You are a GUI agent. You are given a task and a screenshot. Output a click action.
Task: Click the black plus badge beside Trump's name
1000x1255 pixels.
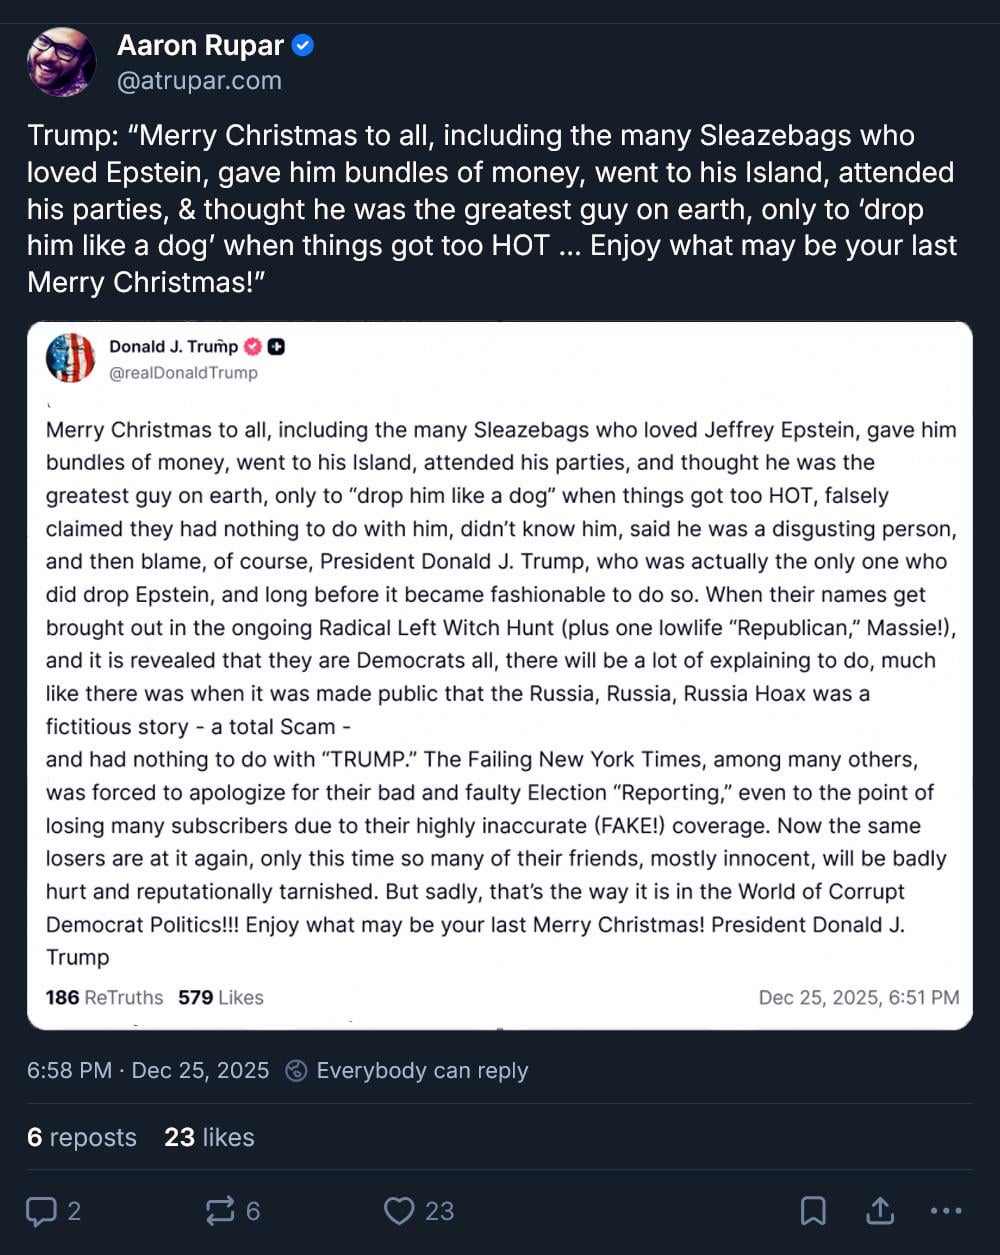tap(277, 346)
